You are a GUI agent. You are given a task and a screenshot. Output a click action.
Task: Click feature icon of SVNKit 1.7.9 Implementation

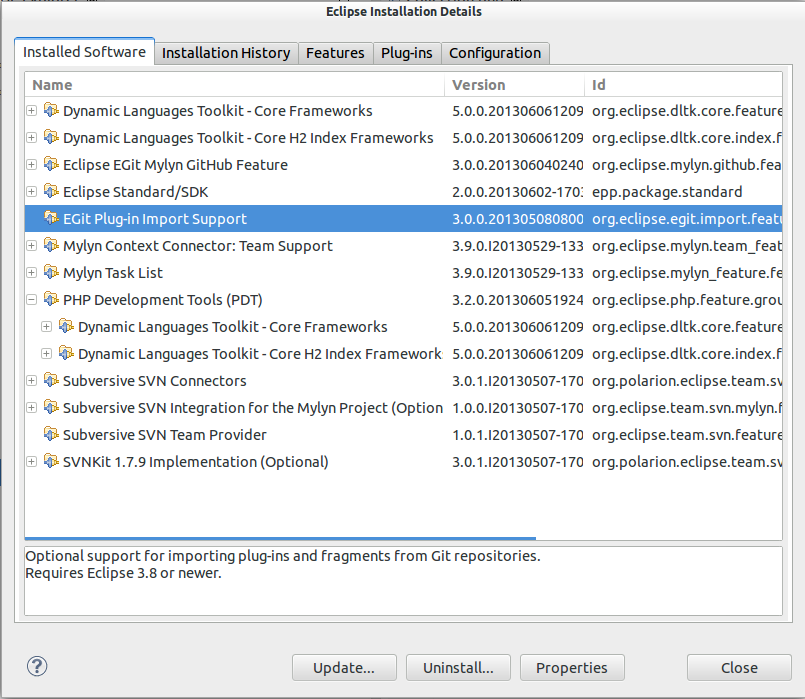click(x=51, y=461)
